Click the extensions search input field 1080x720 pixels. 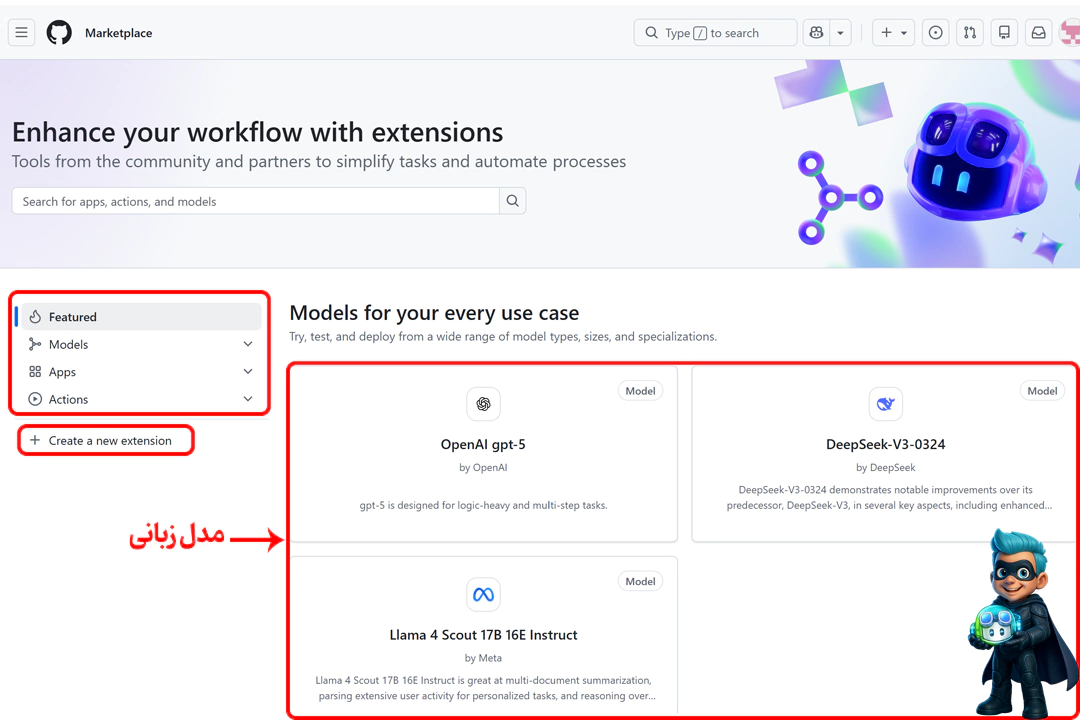point(255,200)
